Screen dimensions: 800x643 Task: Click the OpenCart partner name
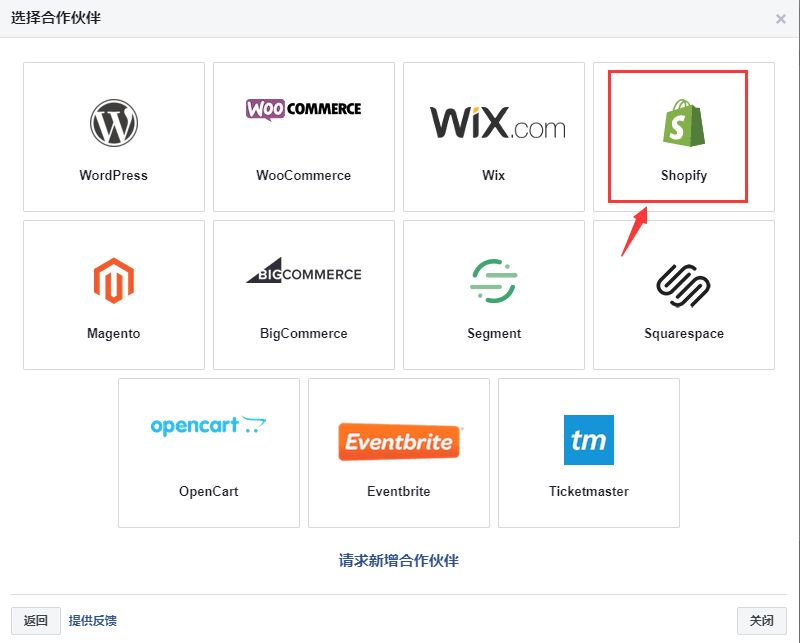coord(209,491)
